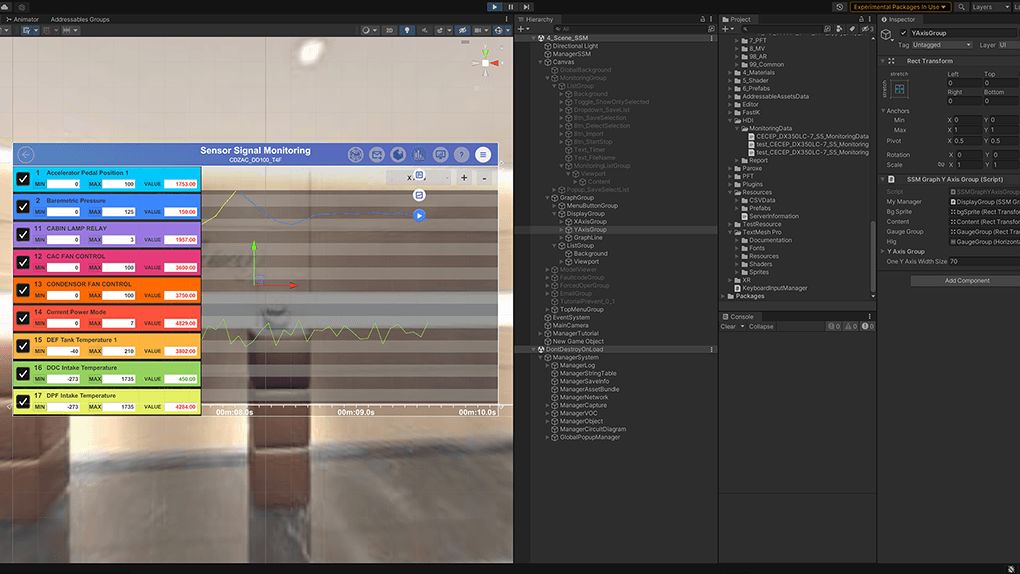The height and width of the screenshot is (574, 1020).
Task: Toggle the DEF Tank Temperature 1 checkbox
Action: coord(23,346)
